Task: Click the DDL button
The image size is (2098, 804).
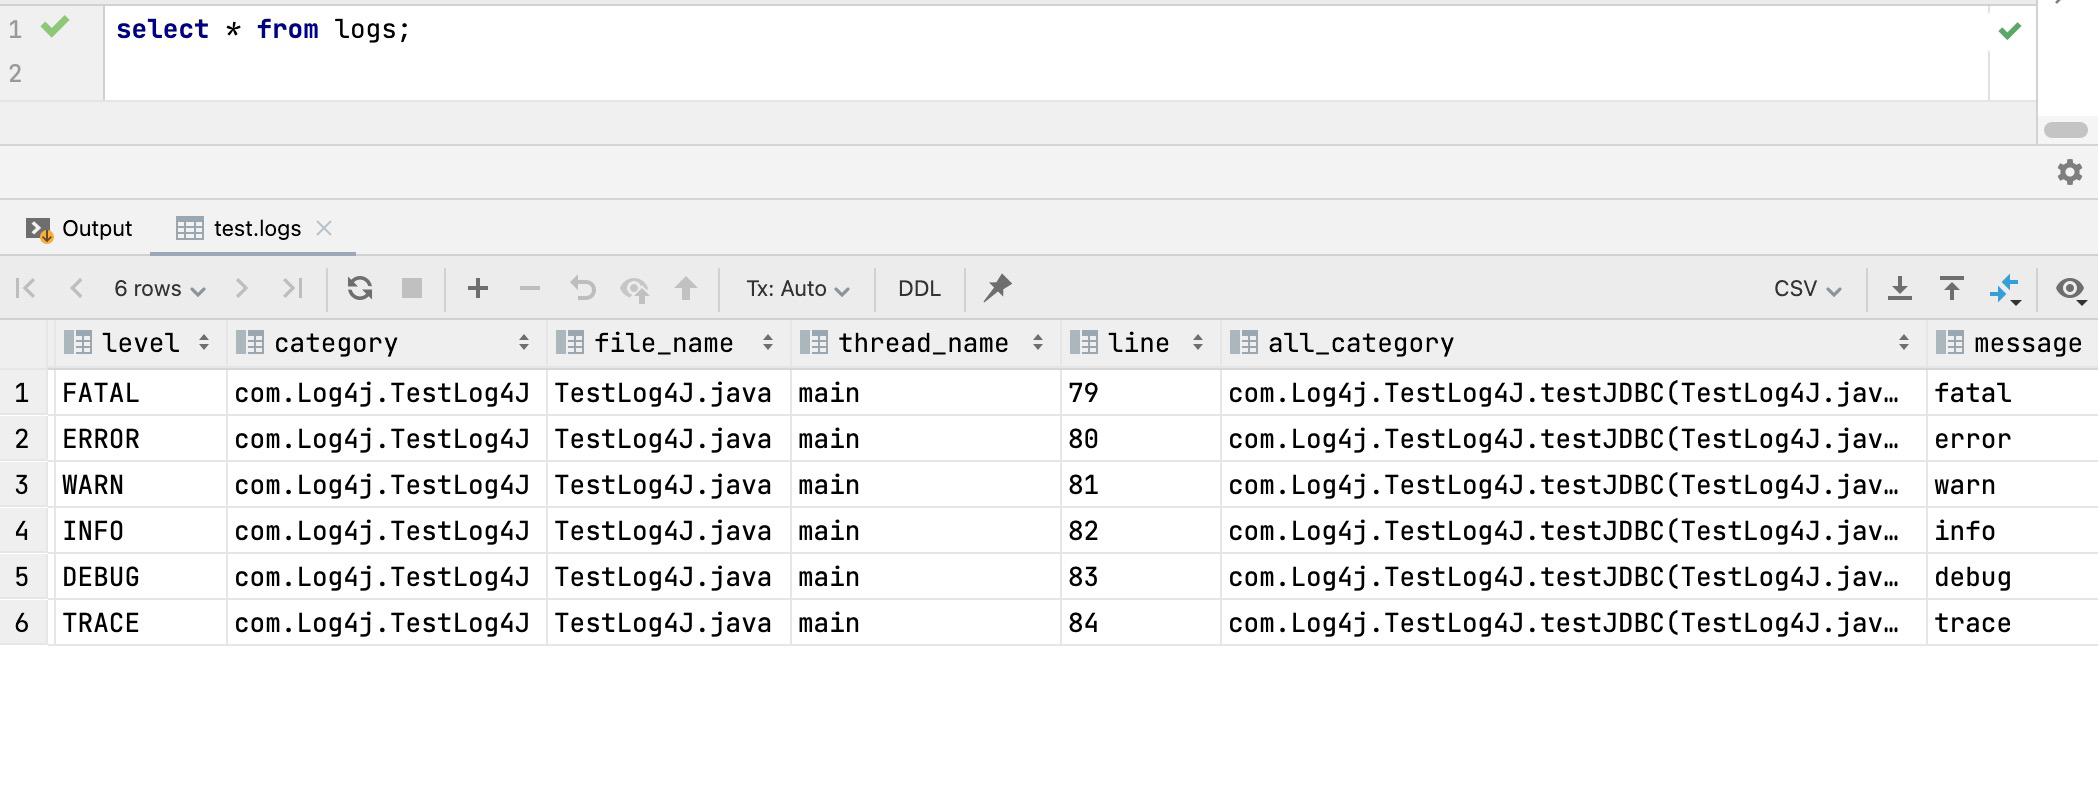Action: click(919, 289)
